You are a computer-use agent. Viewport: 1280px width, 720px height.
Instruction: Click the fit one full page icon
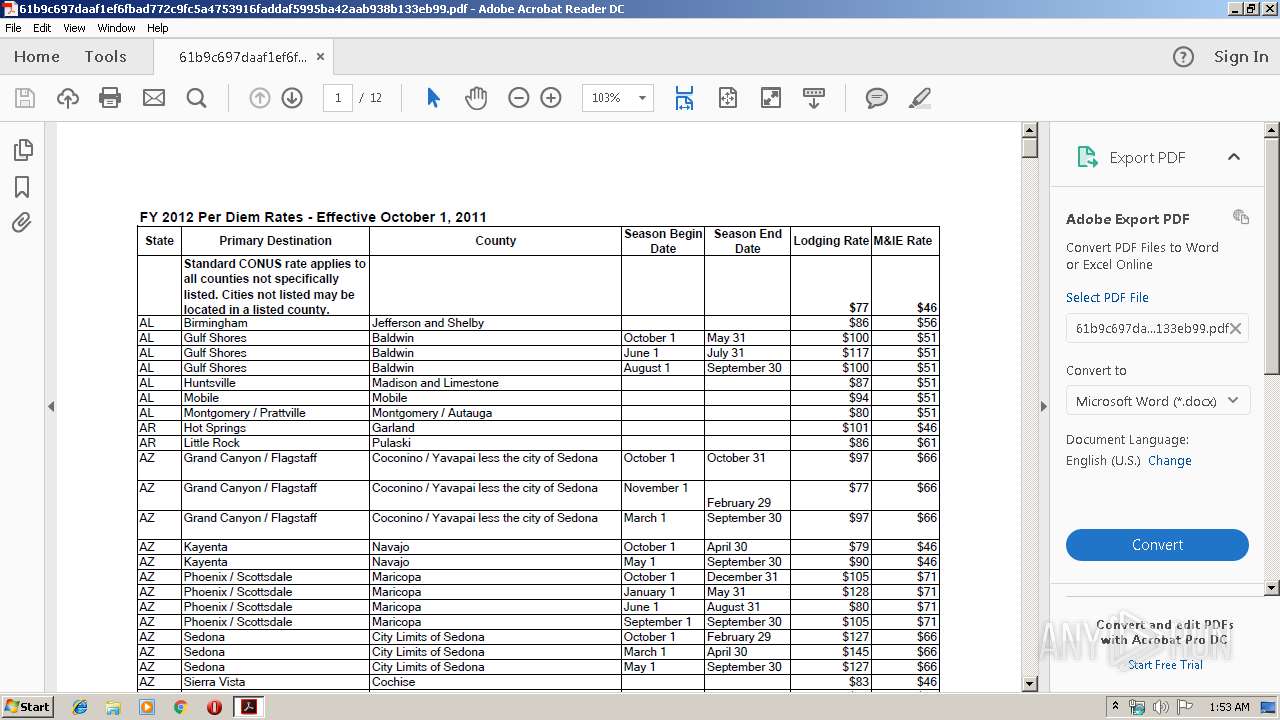(x=727, y=98)
